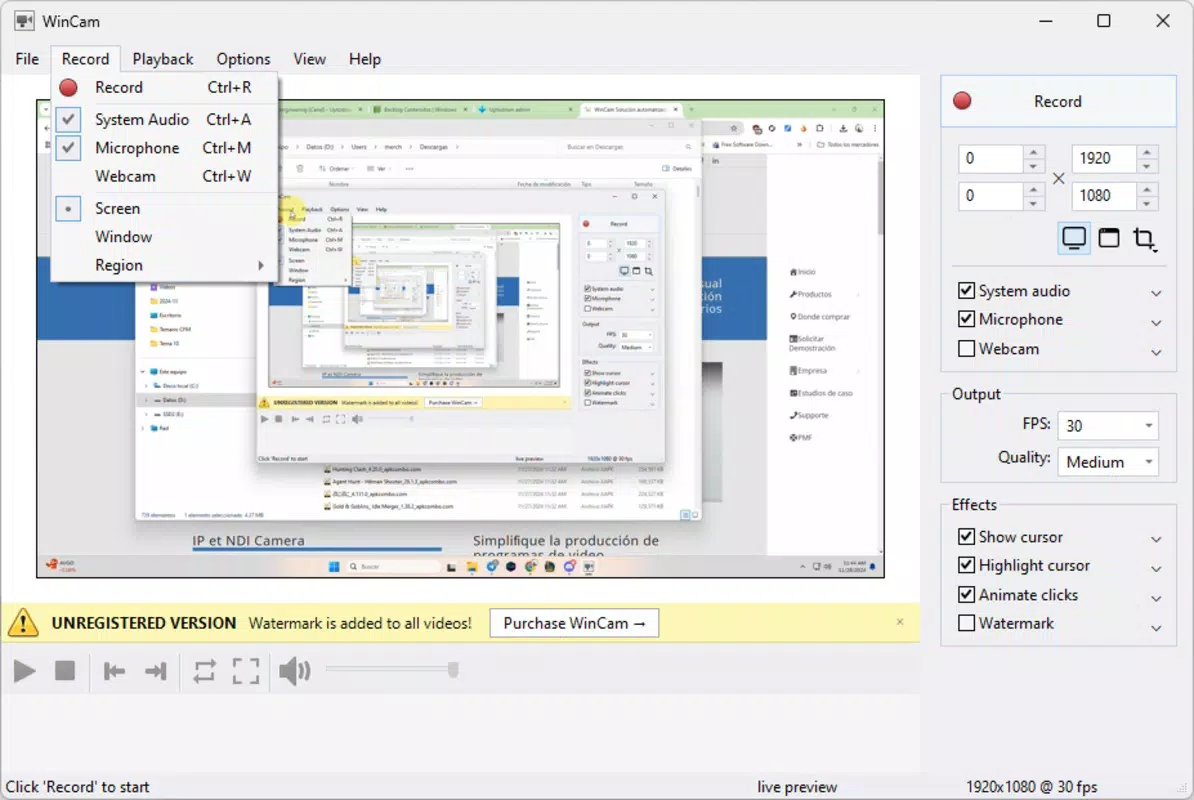Image resolution: width=1194 pixels, height=800 pixels.
Task: Jump to the end of the video
Action: (x=156, y=671)
